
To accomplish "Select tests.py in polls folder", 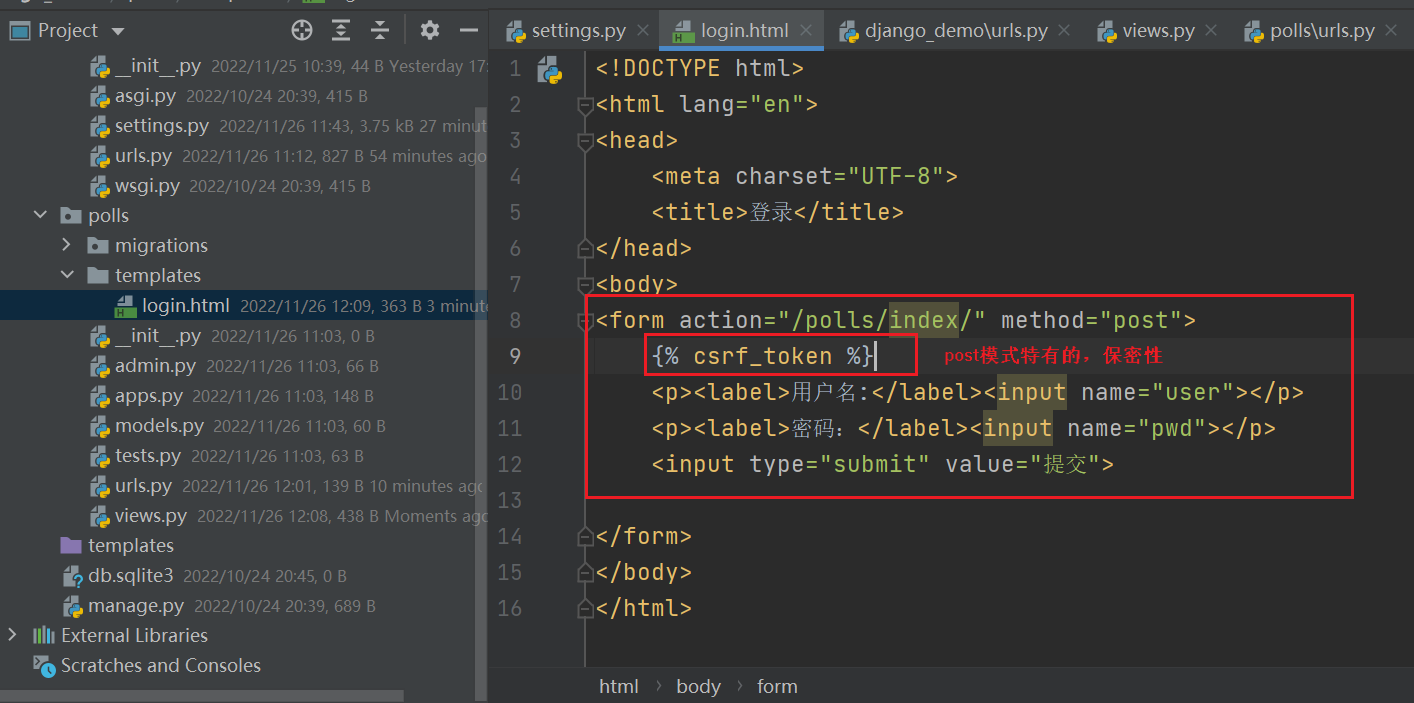I will point(148,456).
